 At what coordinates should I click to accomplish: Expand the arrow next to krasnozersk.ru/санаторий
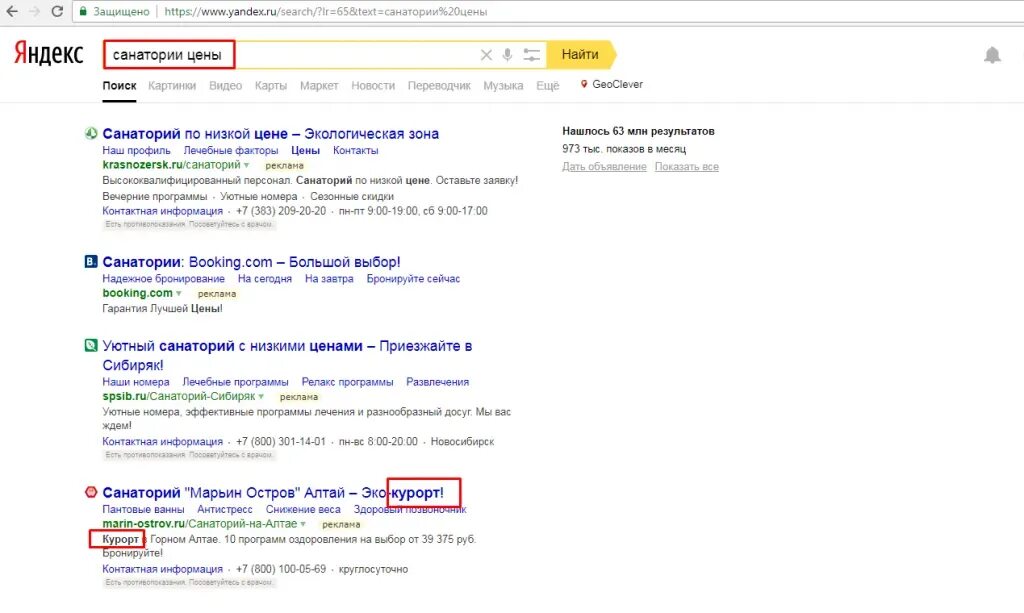point(247,165)
